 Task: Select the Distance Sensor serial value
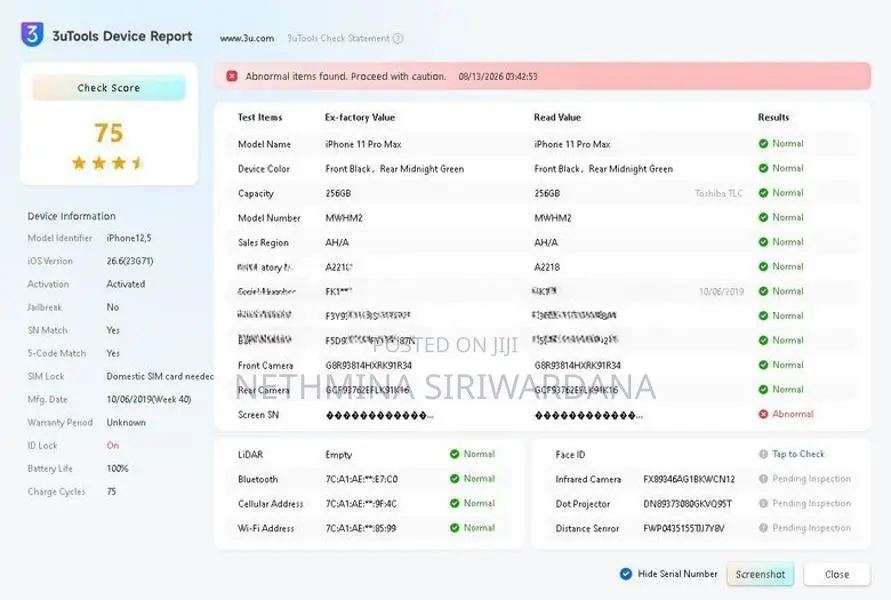(684, 528)
